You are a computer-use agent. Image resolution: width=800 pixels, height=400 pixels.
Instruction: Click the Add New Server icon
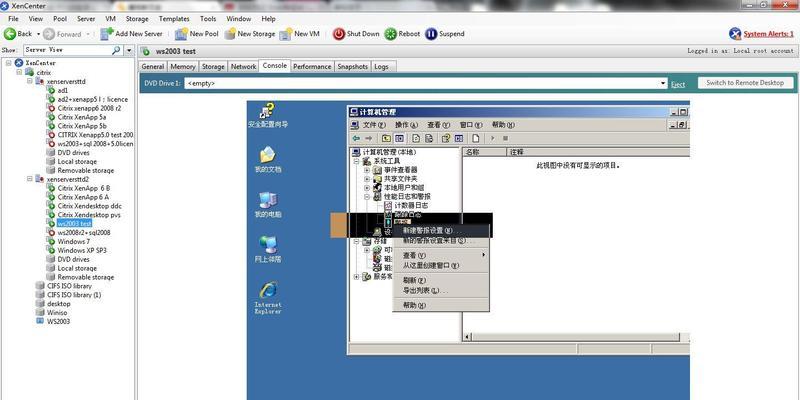click(x=107, y=34)
